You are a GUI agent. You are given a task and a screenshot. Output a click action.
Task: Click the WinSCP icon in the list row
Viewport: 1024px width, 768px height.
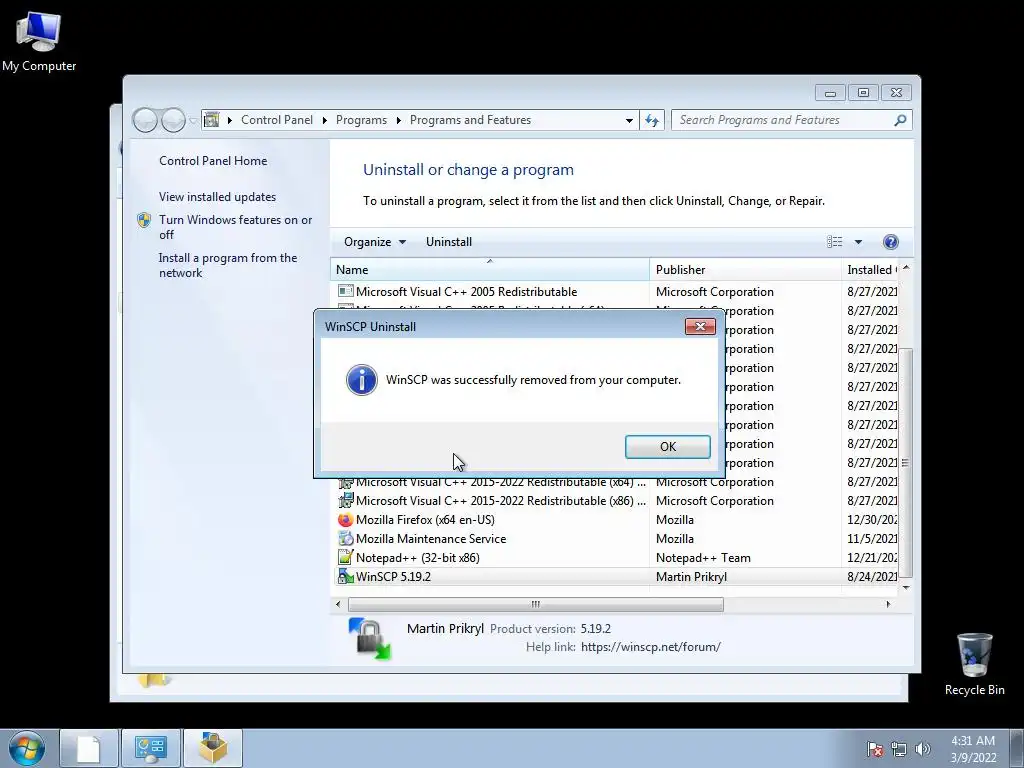[x=345, y=577]
